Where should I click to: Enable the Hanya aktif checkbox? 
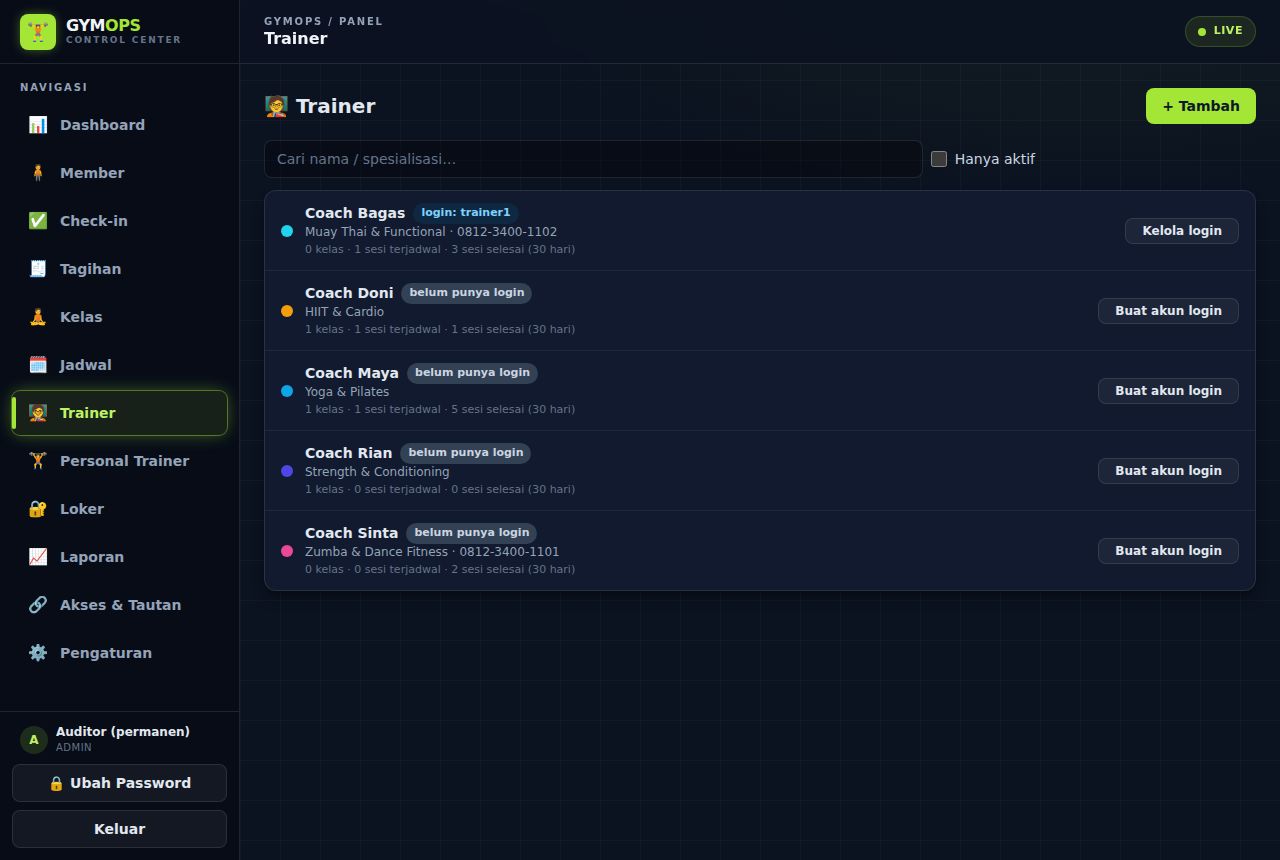(x=939, y=159)
